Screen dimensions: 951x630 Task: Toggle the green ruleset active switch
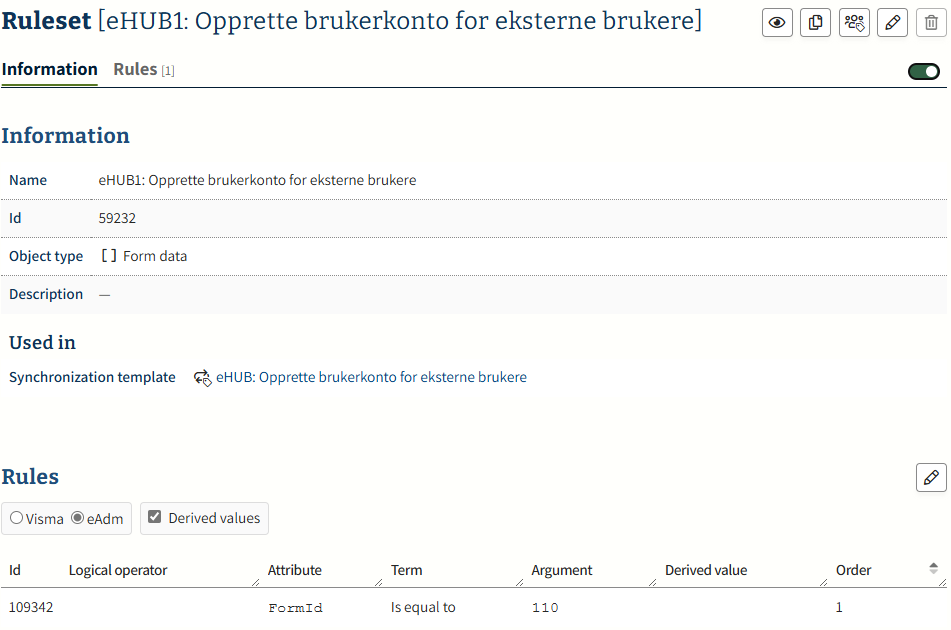click(x=923, y=71)
